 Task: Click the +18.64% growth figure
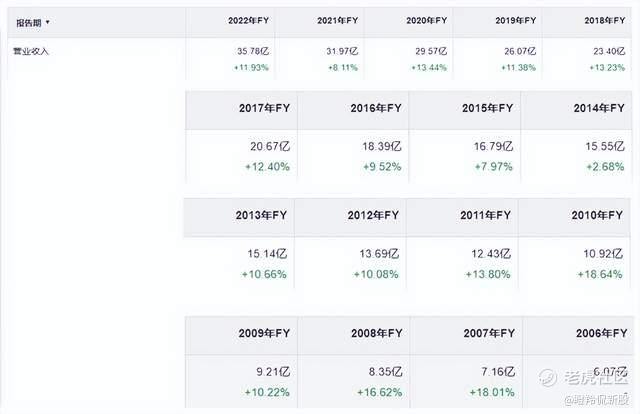[x=603, y=275]
